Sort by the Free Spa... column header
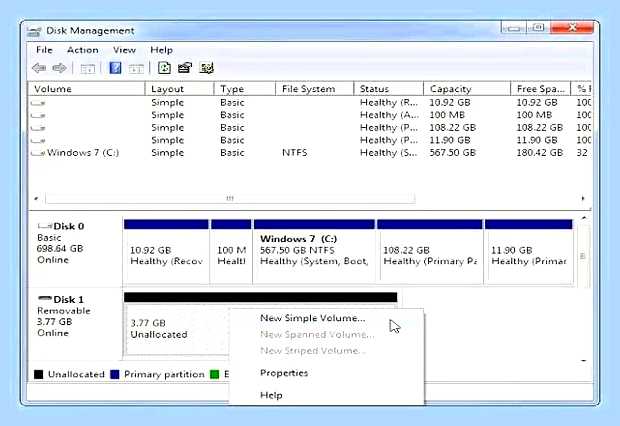This screenshot has height=426, width=620. [x=541, y=89]
